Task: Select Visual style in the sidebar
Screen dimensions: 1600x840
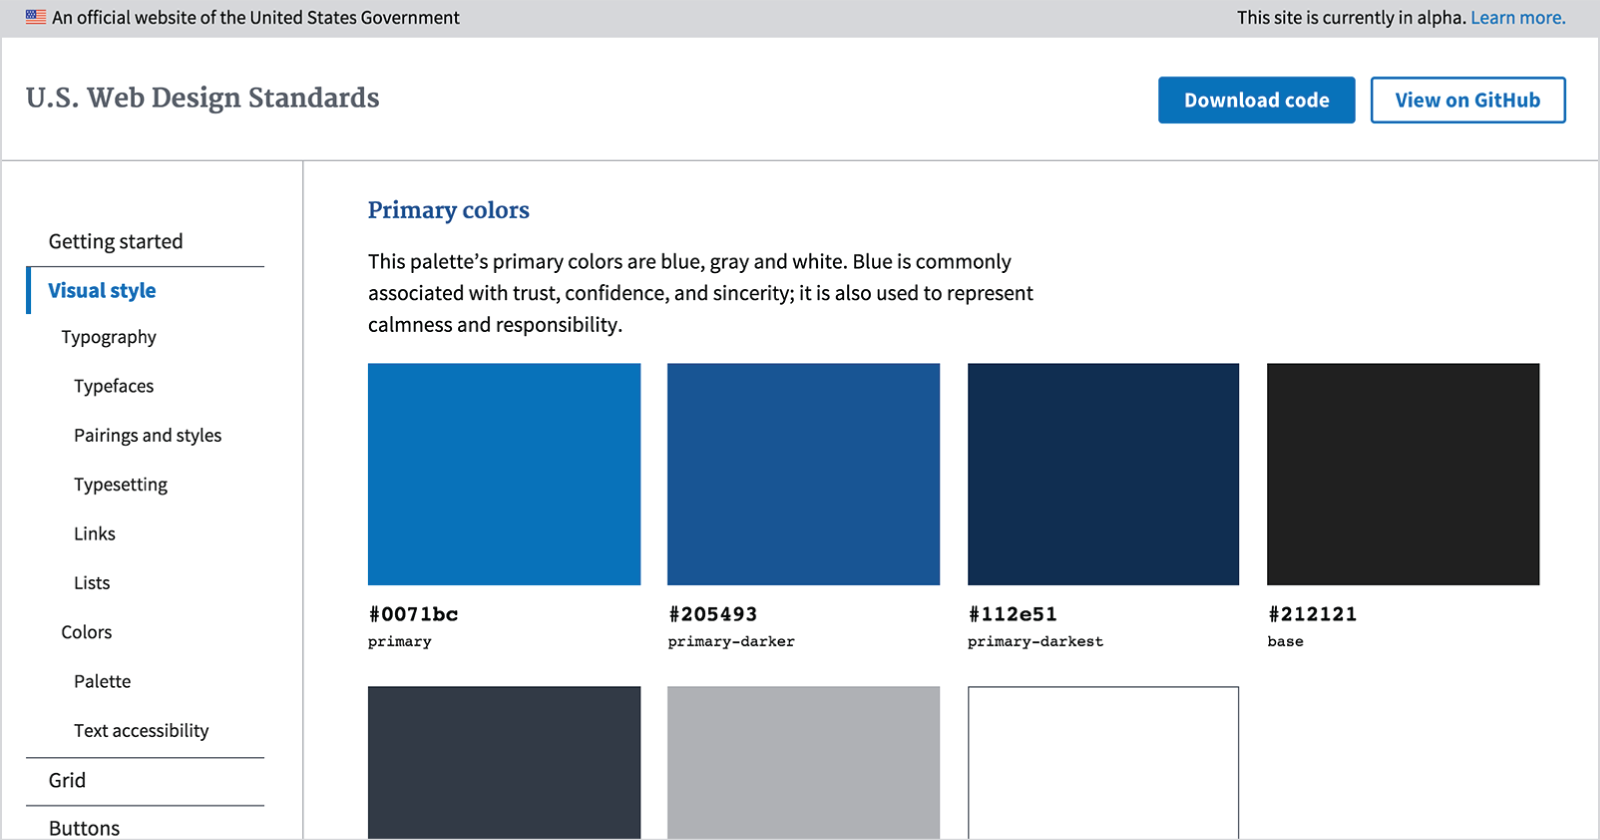Action: pos(101,290)
